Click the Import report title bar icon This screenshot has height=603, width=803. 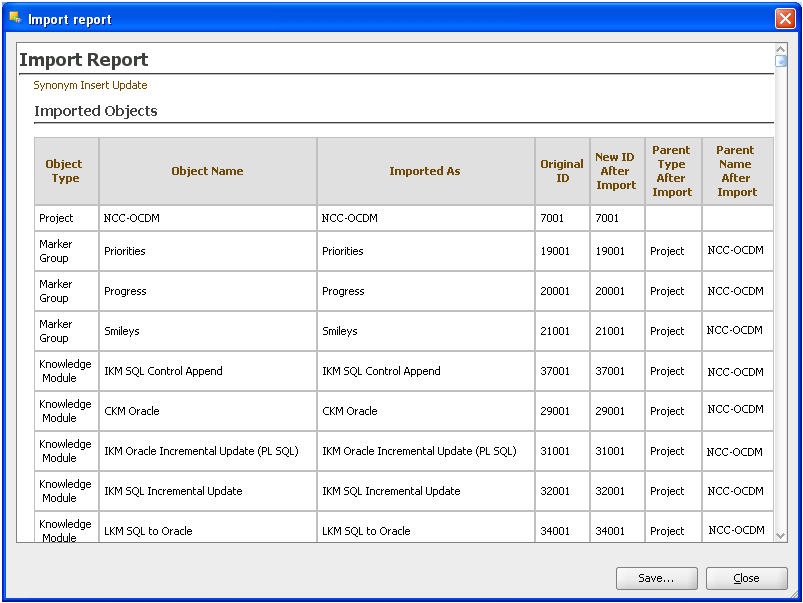[15, 18]
